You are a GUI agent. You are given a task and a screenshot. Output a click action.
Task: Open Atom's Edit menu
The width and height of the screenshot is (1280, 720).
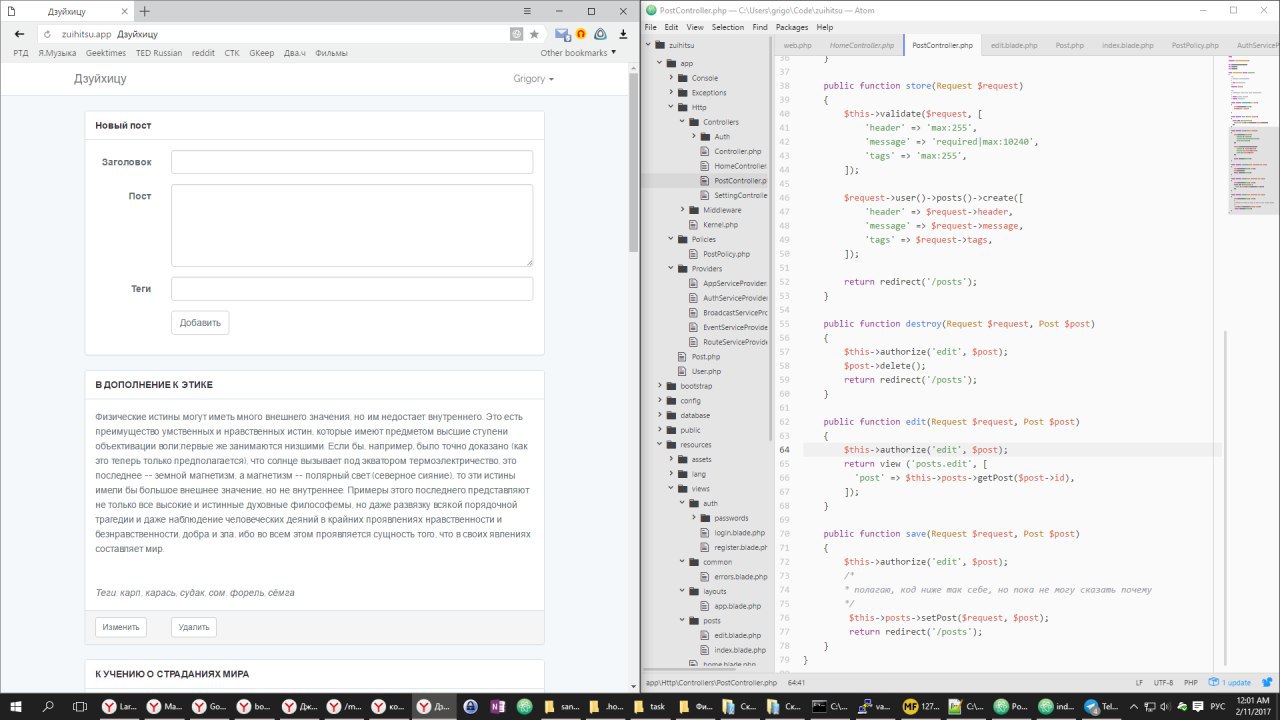pyautogui.click(x=671, y=27)
